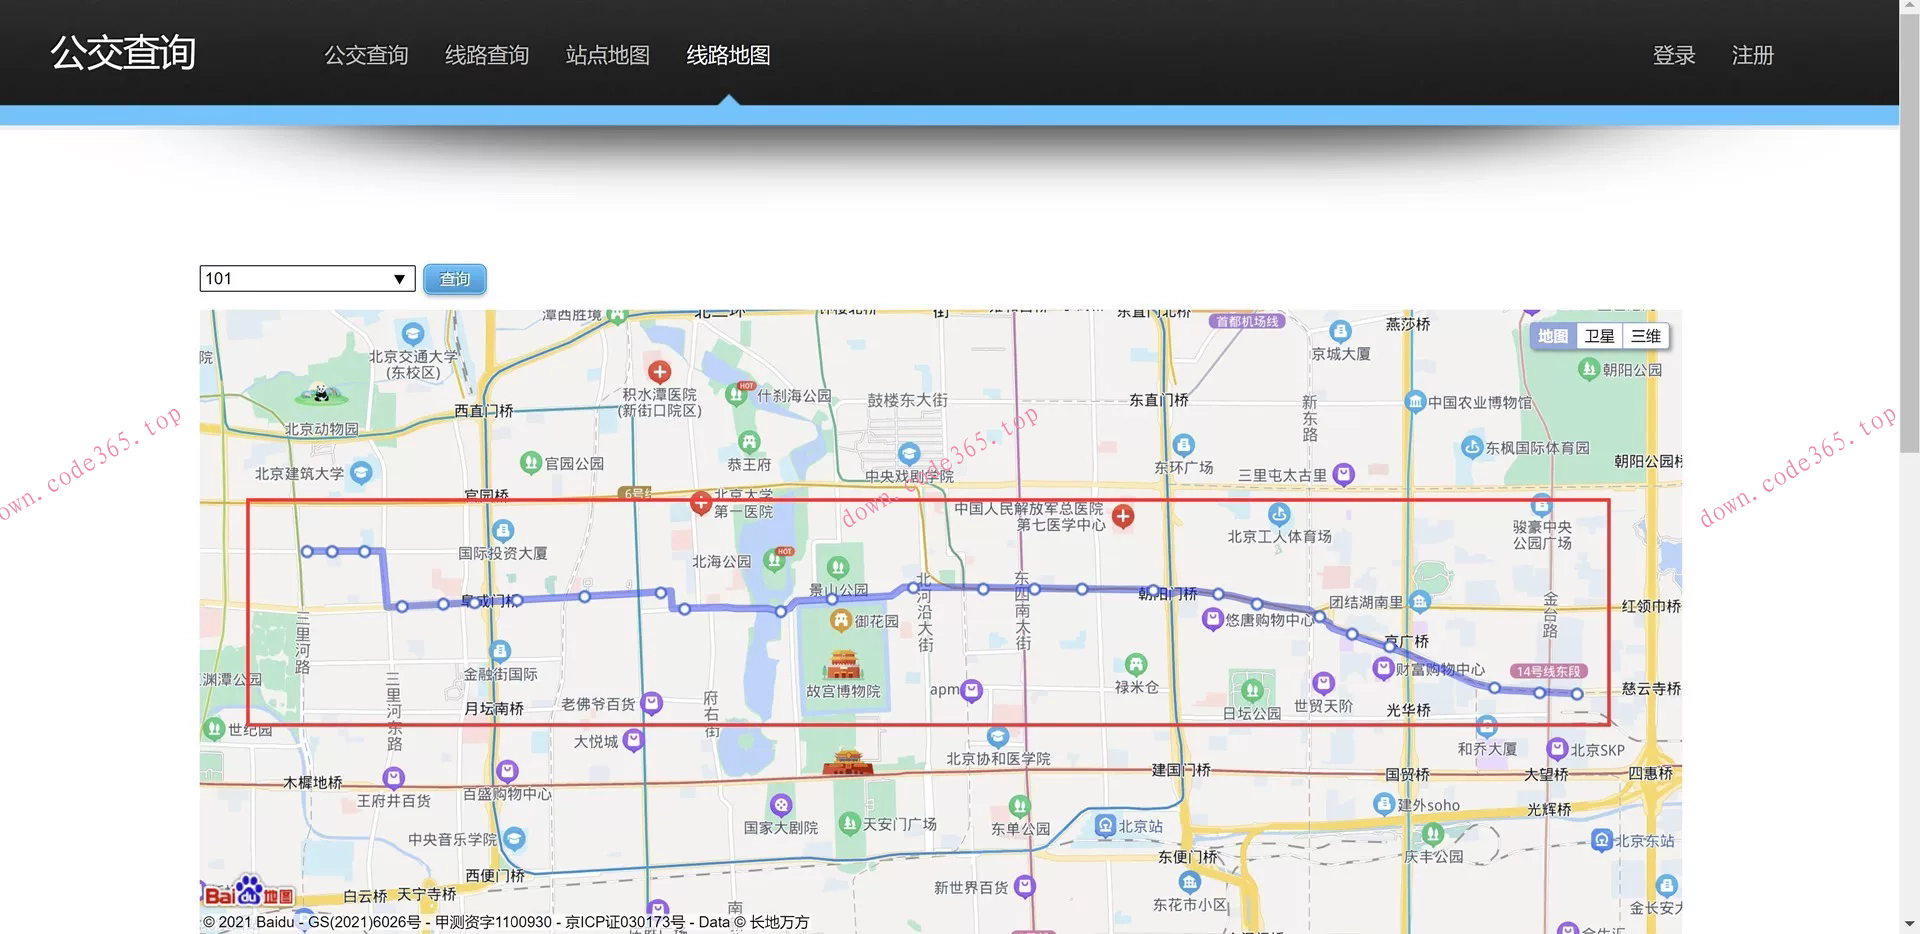Viewport: 1920px width, 934px height.
Task: Click the 14号线东段 subway line tag
Action: click(x=1549, y=671)
